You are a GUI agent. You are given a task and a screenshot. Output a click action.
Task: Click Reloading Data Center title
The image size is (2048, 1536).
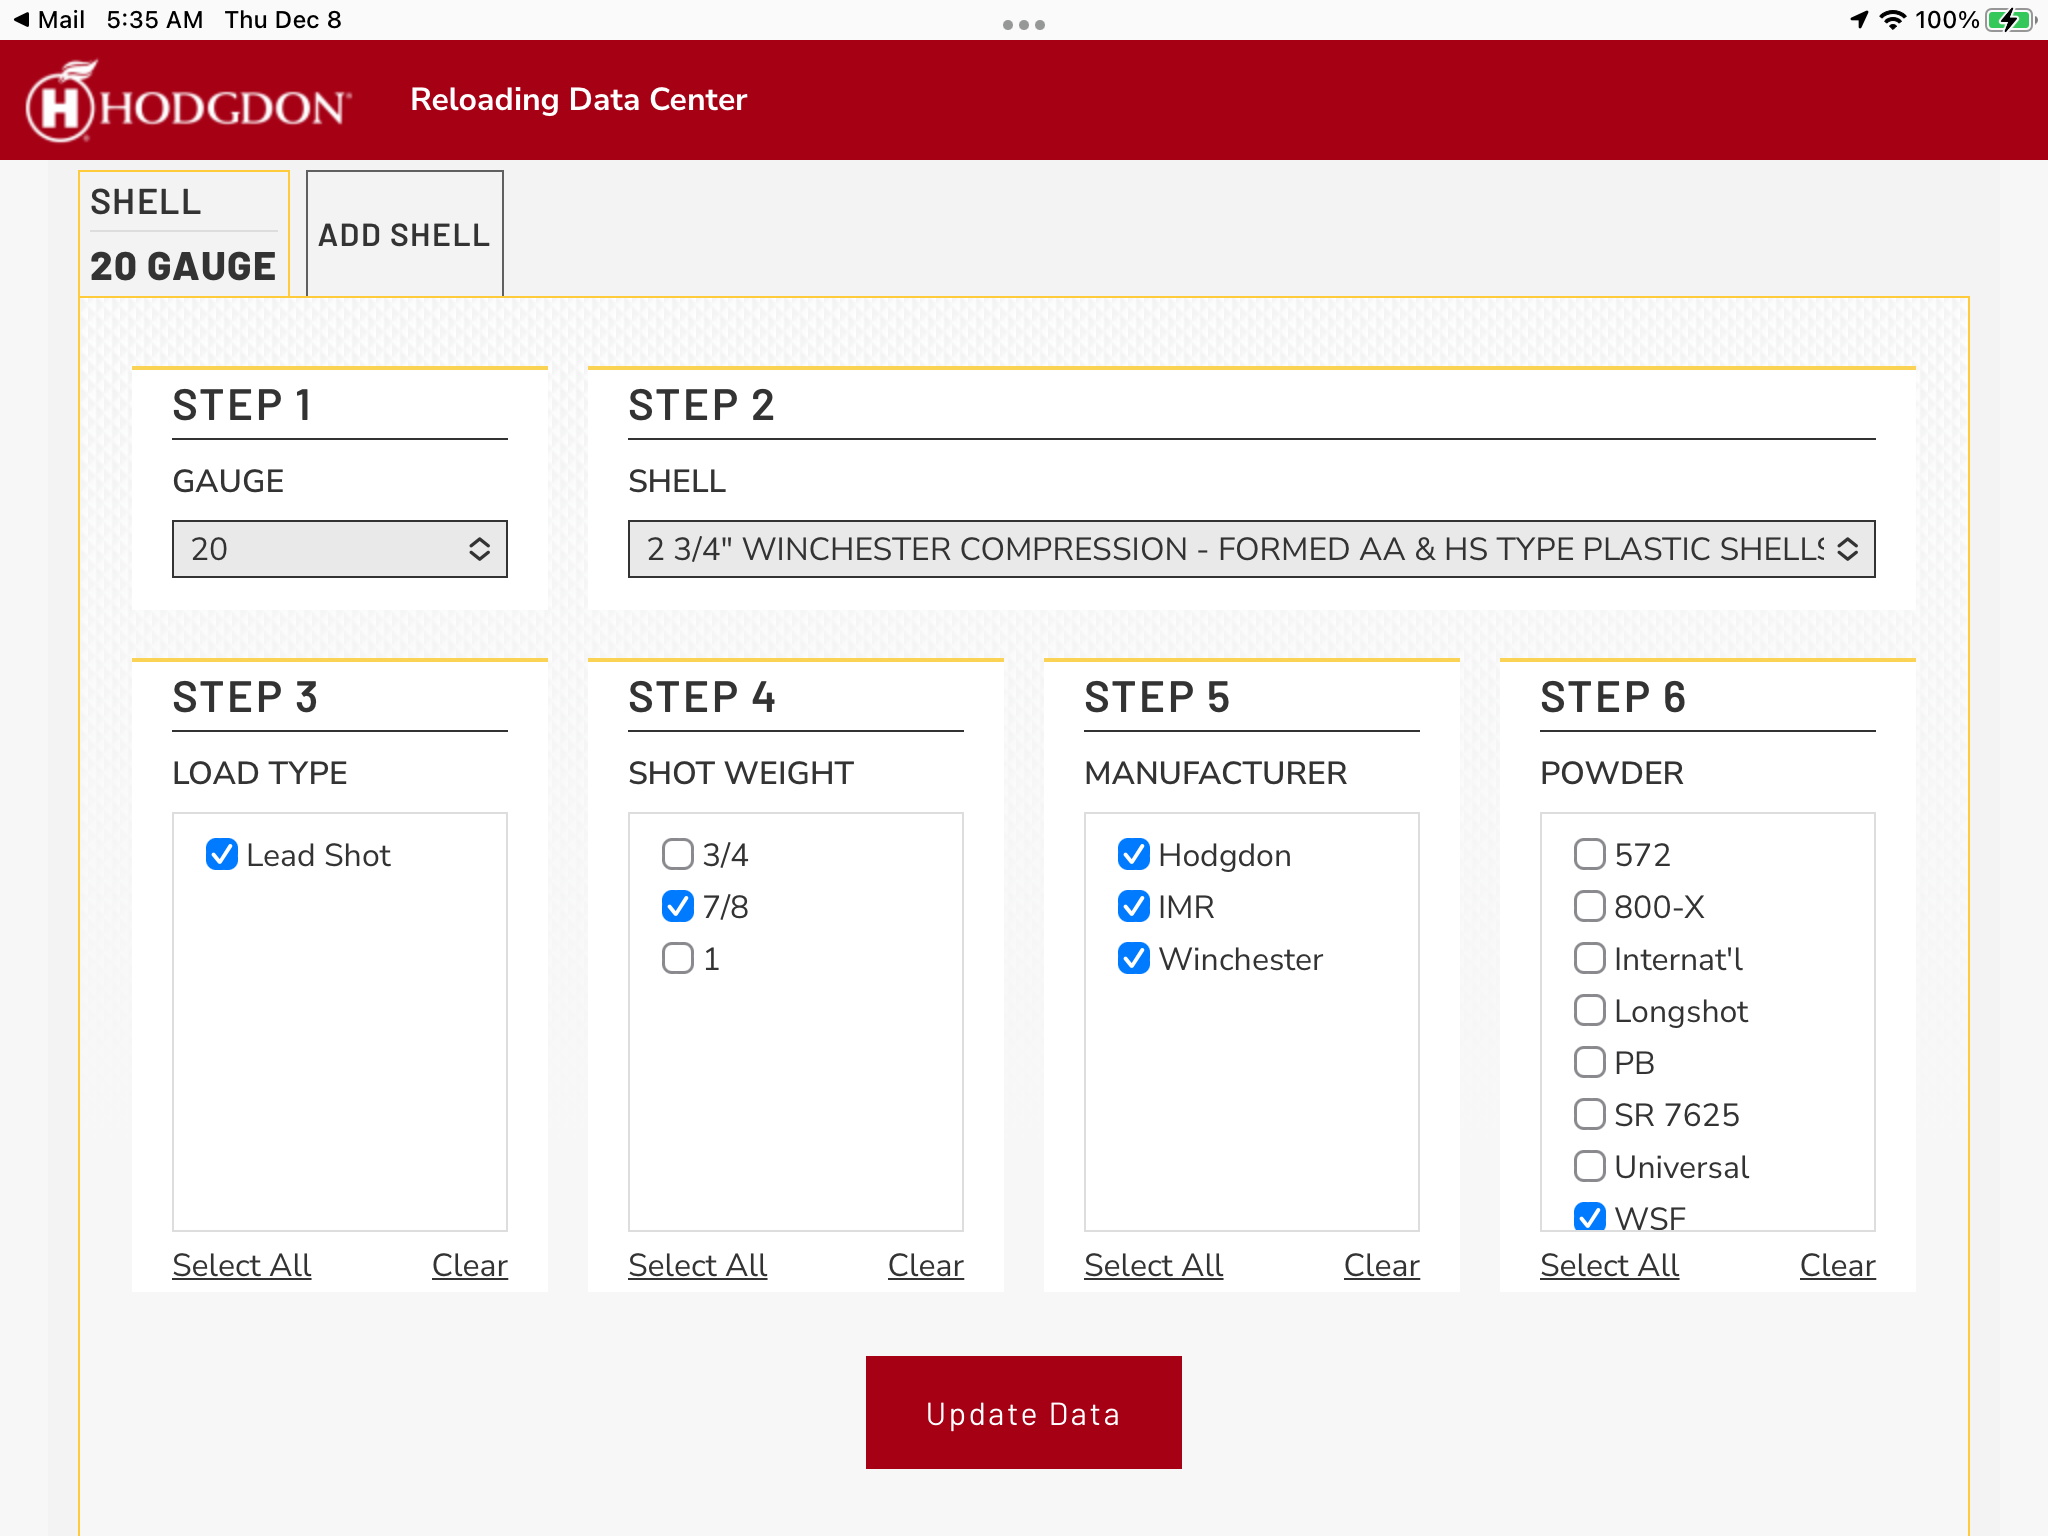[x=578, y=100]
